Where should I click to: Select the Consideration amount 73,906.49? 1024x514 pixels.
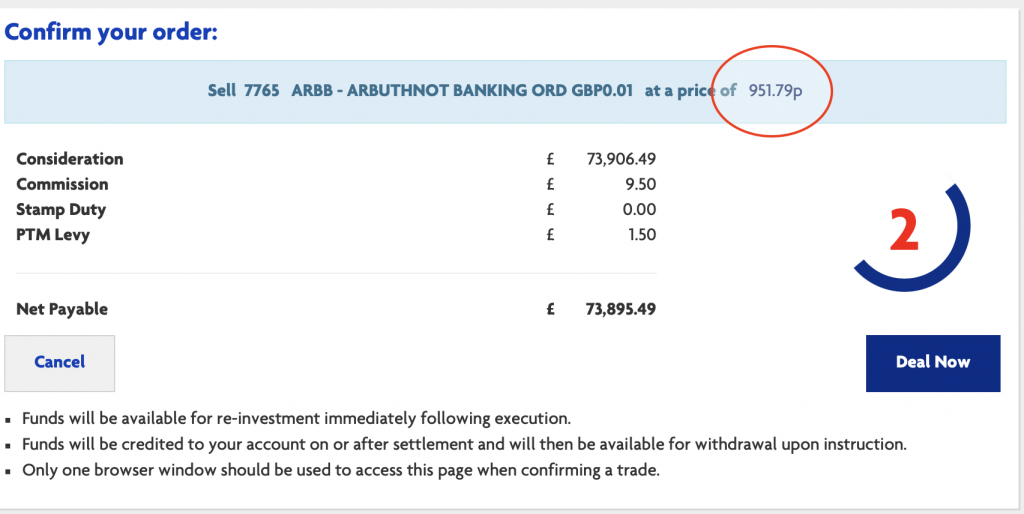tap(620, 159)
